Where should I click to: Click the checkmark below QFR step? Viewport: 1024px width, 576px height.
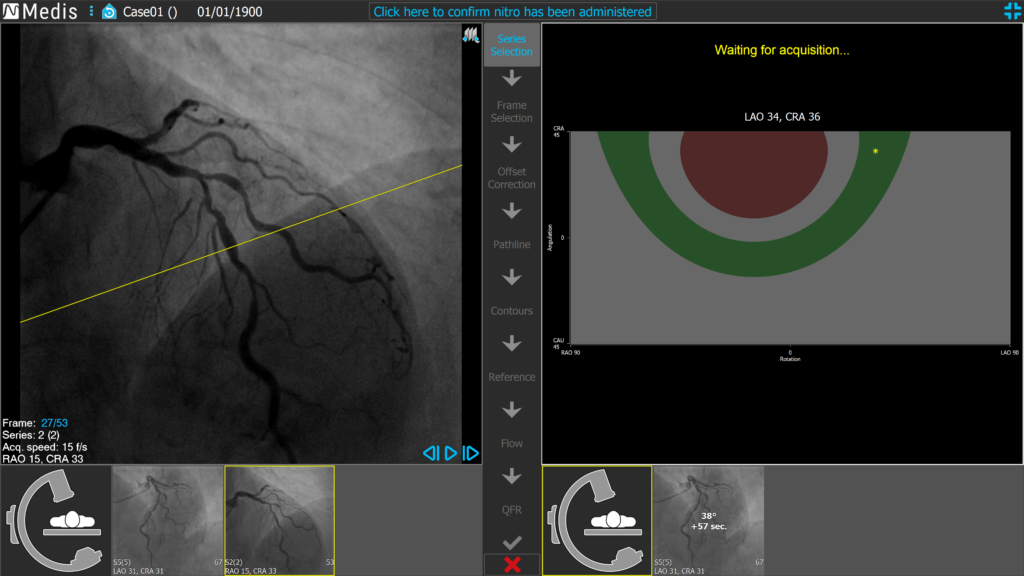point(512,541)
